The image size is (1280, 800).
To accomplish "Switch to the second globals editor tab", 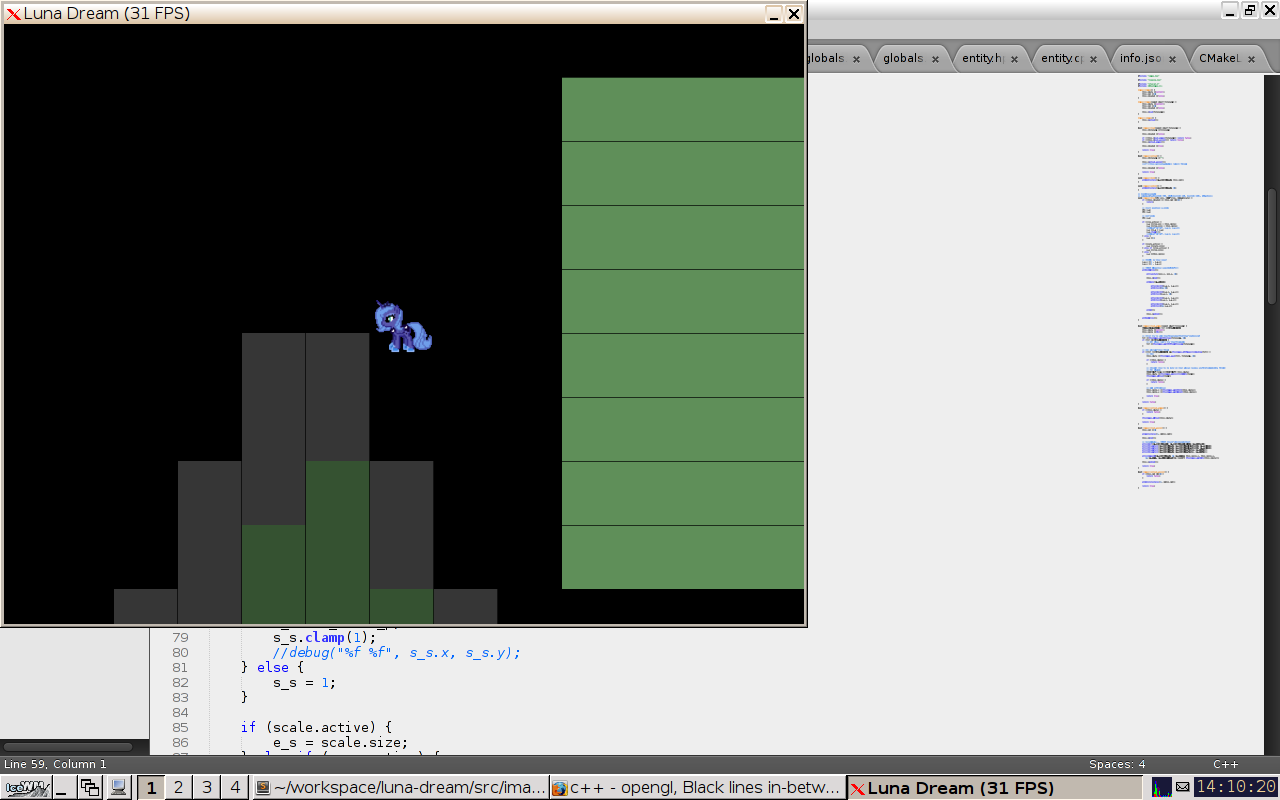I will coord(911,58).
